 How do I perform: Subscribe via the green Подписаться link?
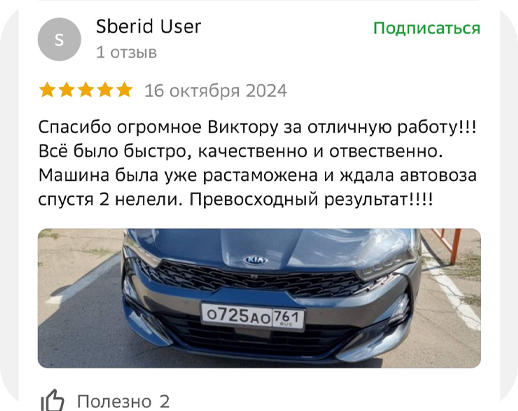[427, 28]
